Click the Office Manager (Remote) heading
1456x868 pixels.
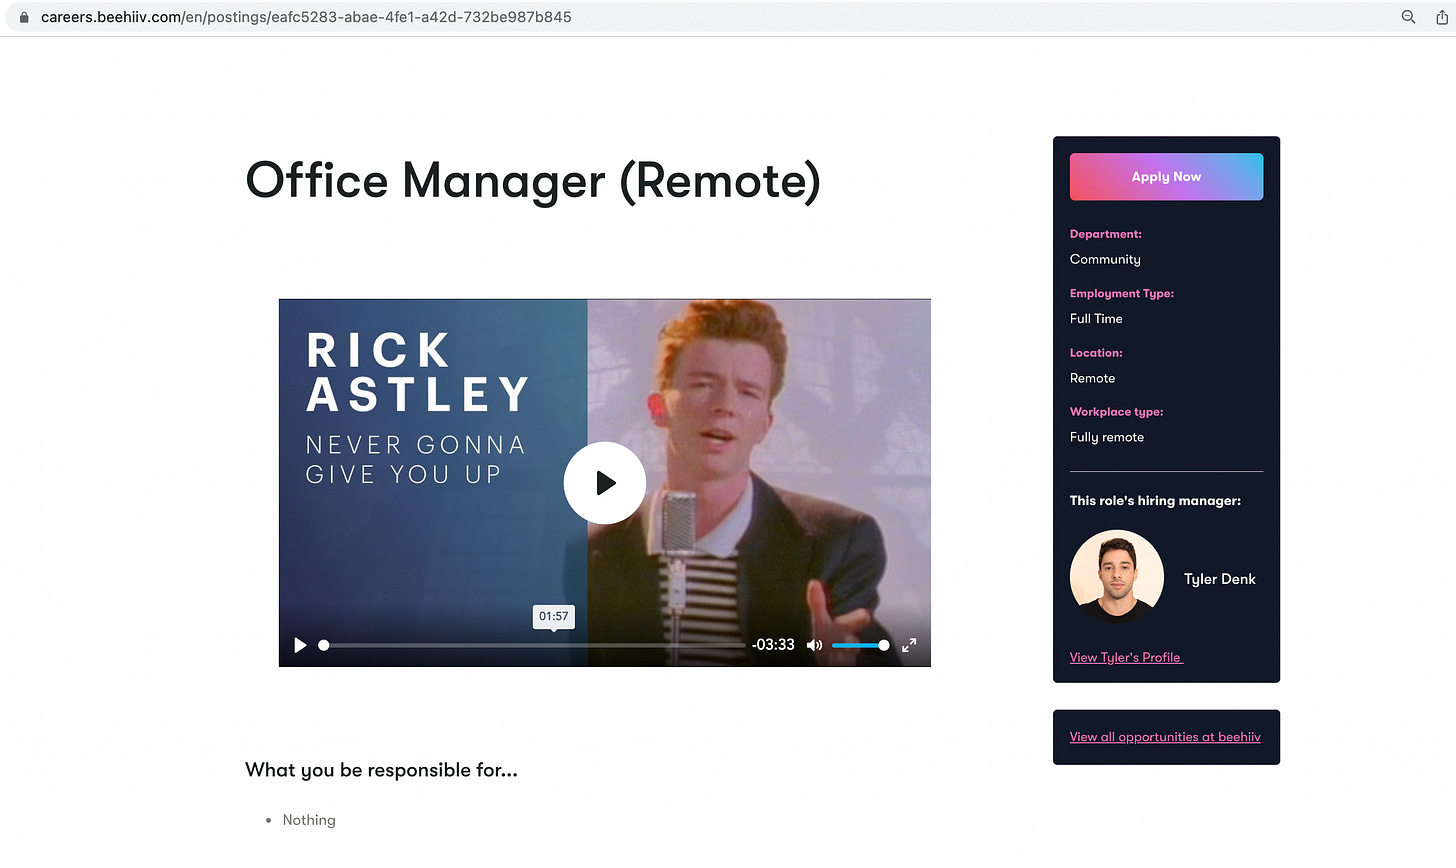(x=533, y=181)
